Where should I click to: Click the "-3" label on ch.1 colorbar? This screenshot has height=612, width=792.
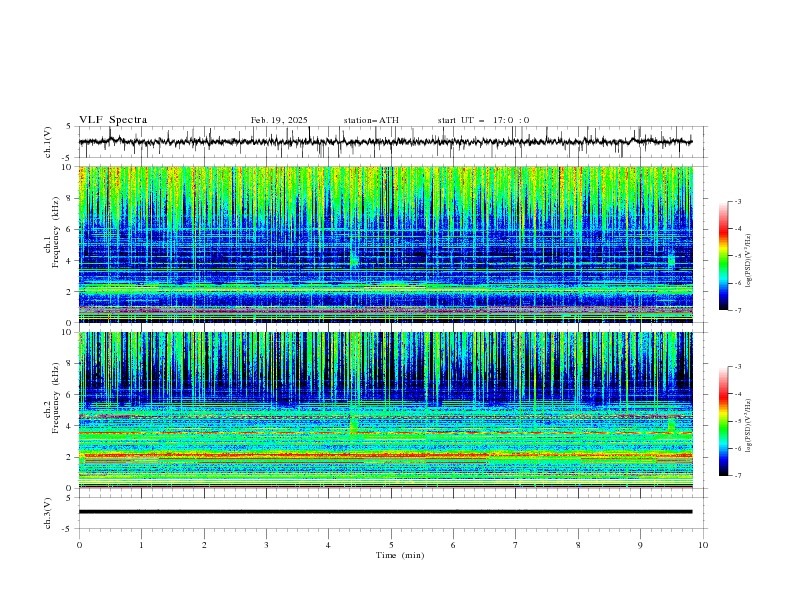point(737,201)
